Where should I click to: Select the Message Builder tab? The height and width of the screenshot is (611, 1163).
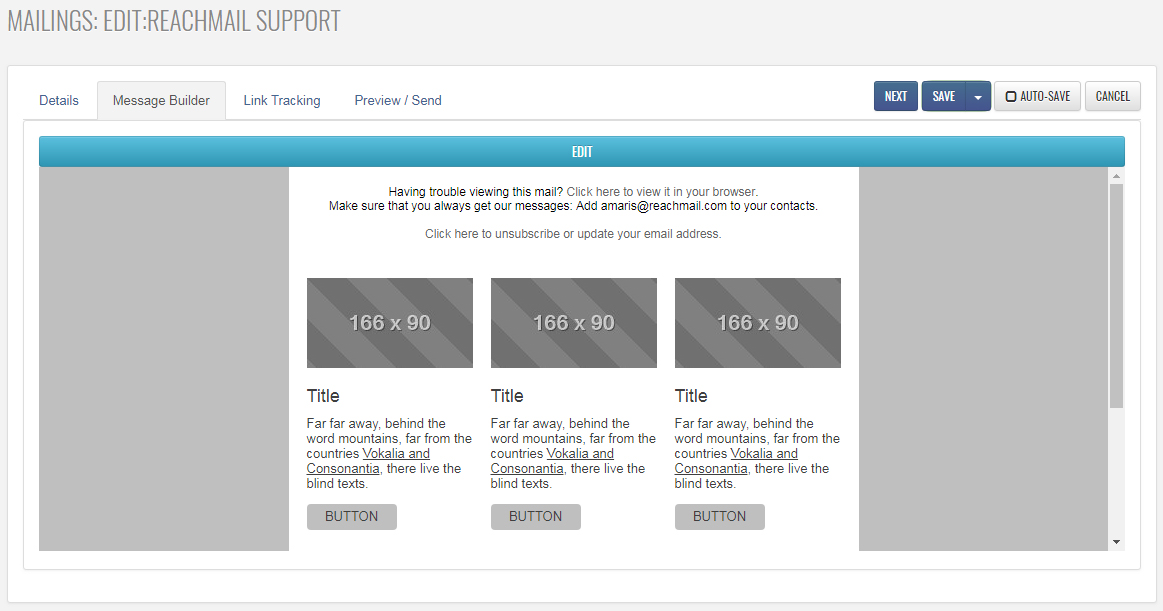[161, 101]
